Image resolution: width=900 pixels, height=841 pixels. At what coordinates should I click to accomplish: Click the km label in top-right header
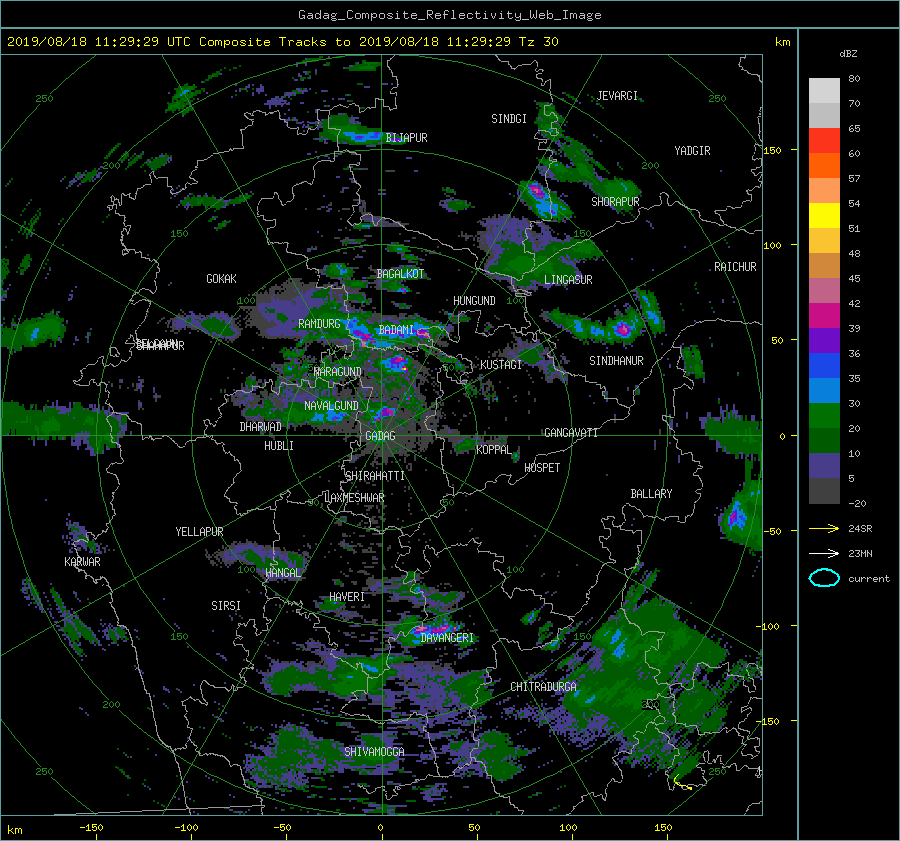click(782, 42)
